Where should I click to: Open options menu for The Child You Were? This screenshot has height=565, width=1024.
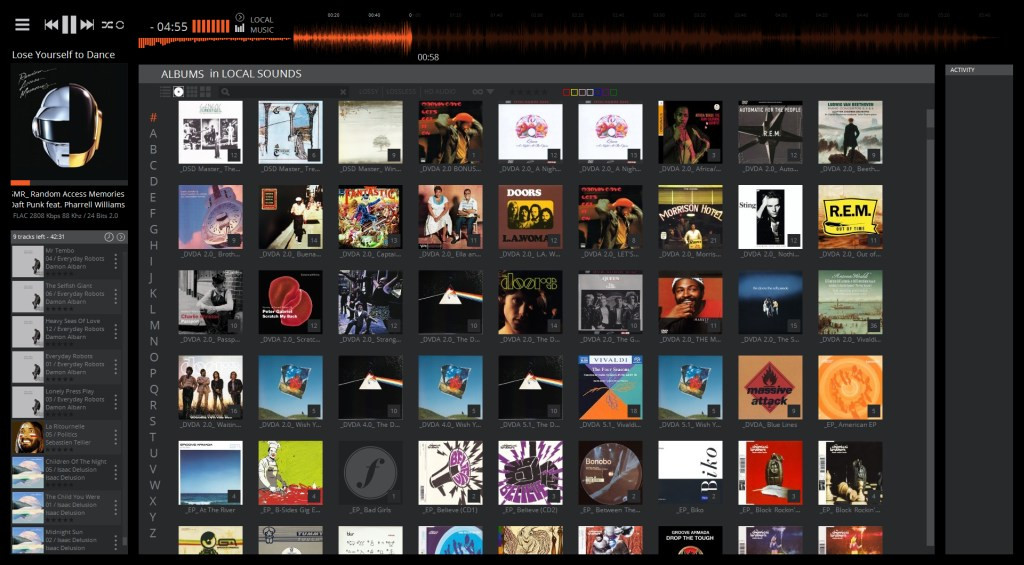tap(116, 508)
